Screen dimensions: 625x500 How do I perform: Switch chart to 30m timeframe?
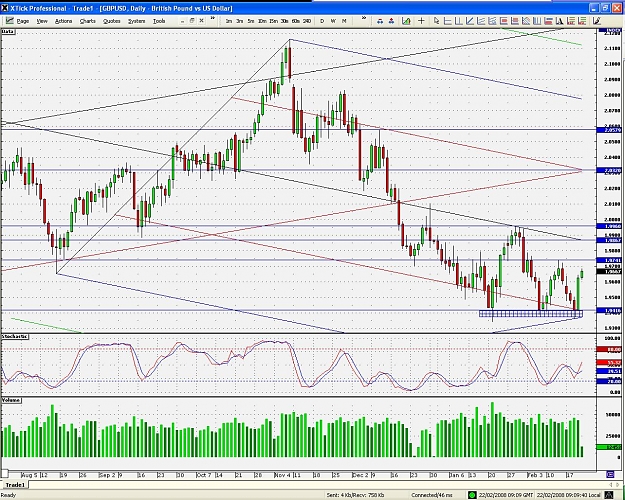284,21
